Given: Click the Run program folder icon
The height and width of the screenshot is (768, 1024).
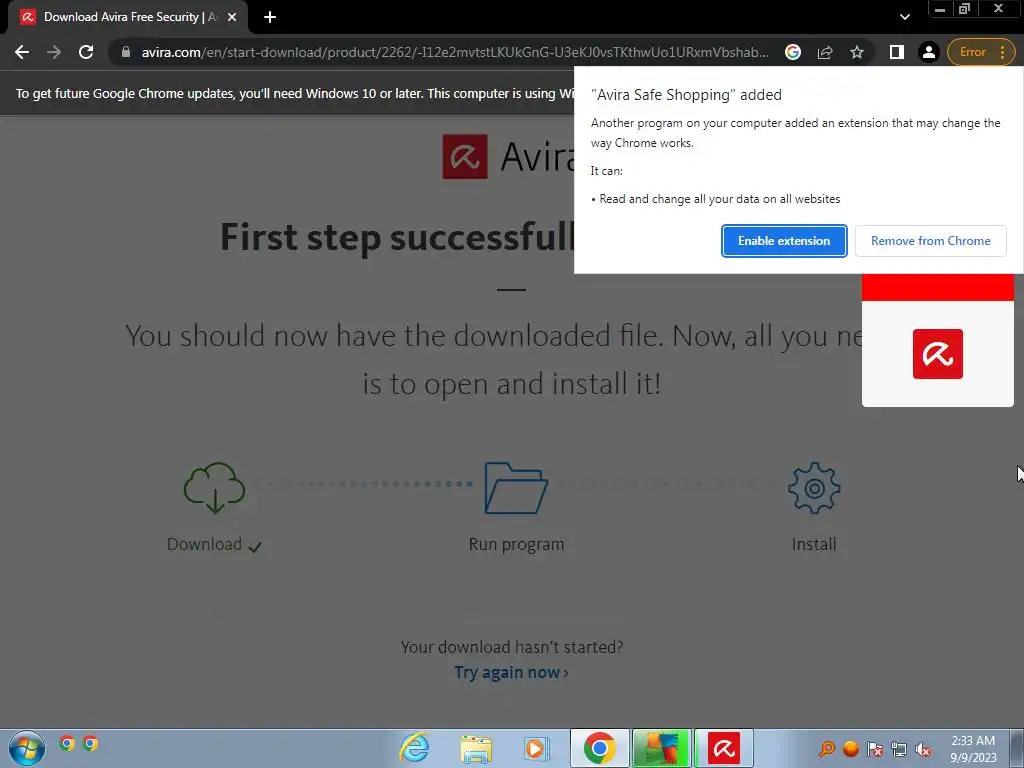Looking at the screenshot, I should pos(516,488).
